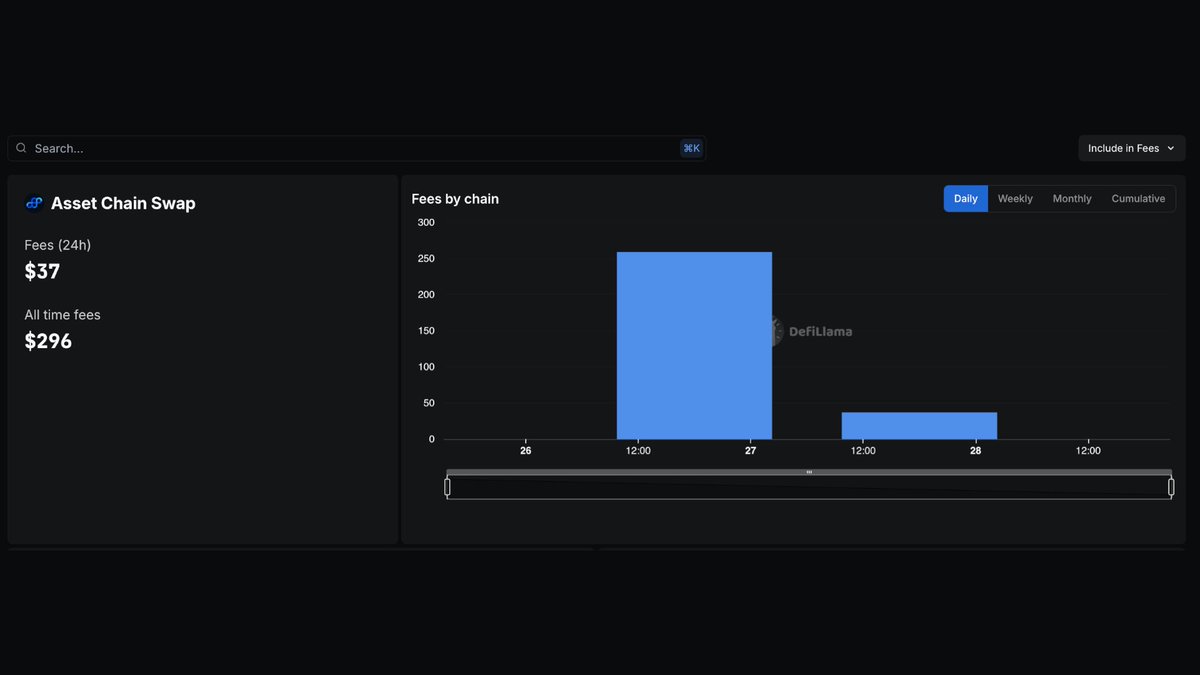Focus the Search input field
Viewport: 1200px width, 675px height.
tap(356, 148)
